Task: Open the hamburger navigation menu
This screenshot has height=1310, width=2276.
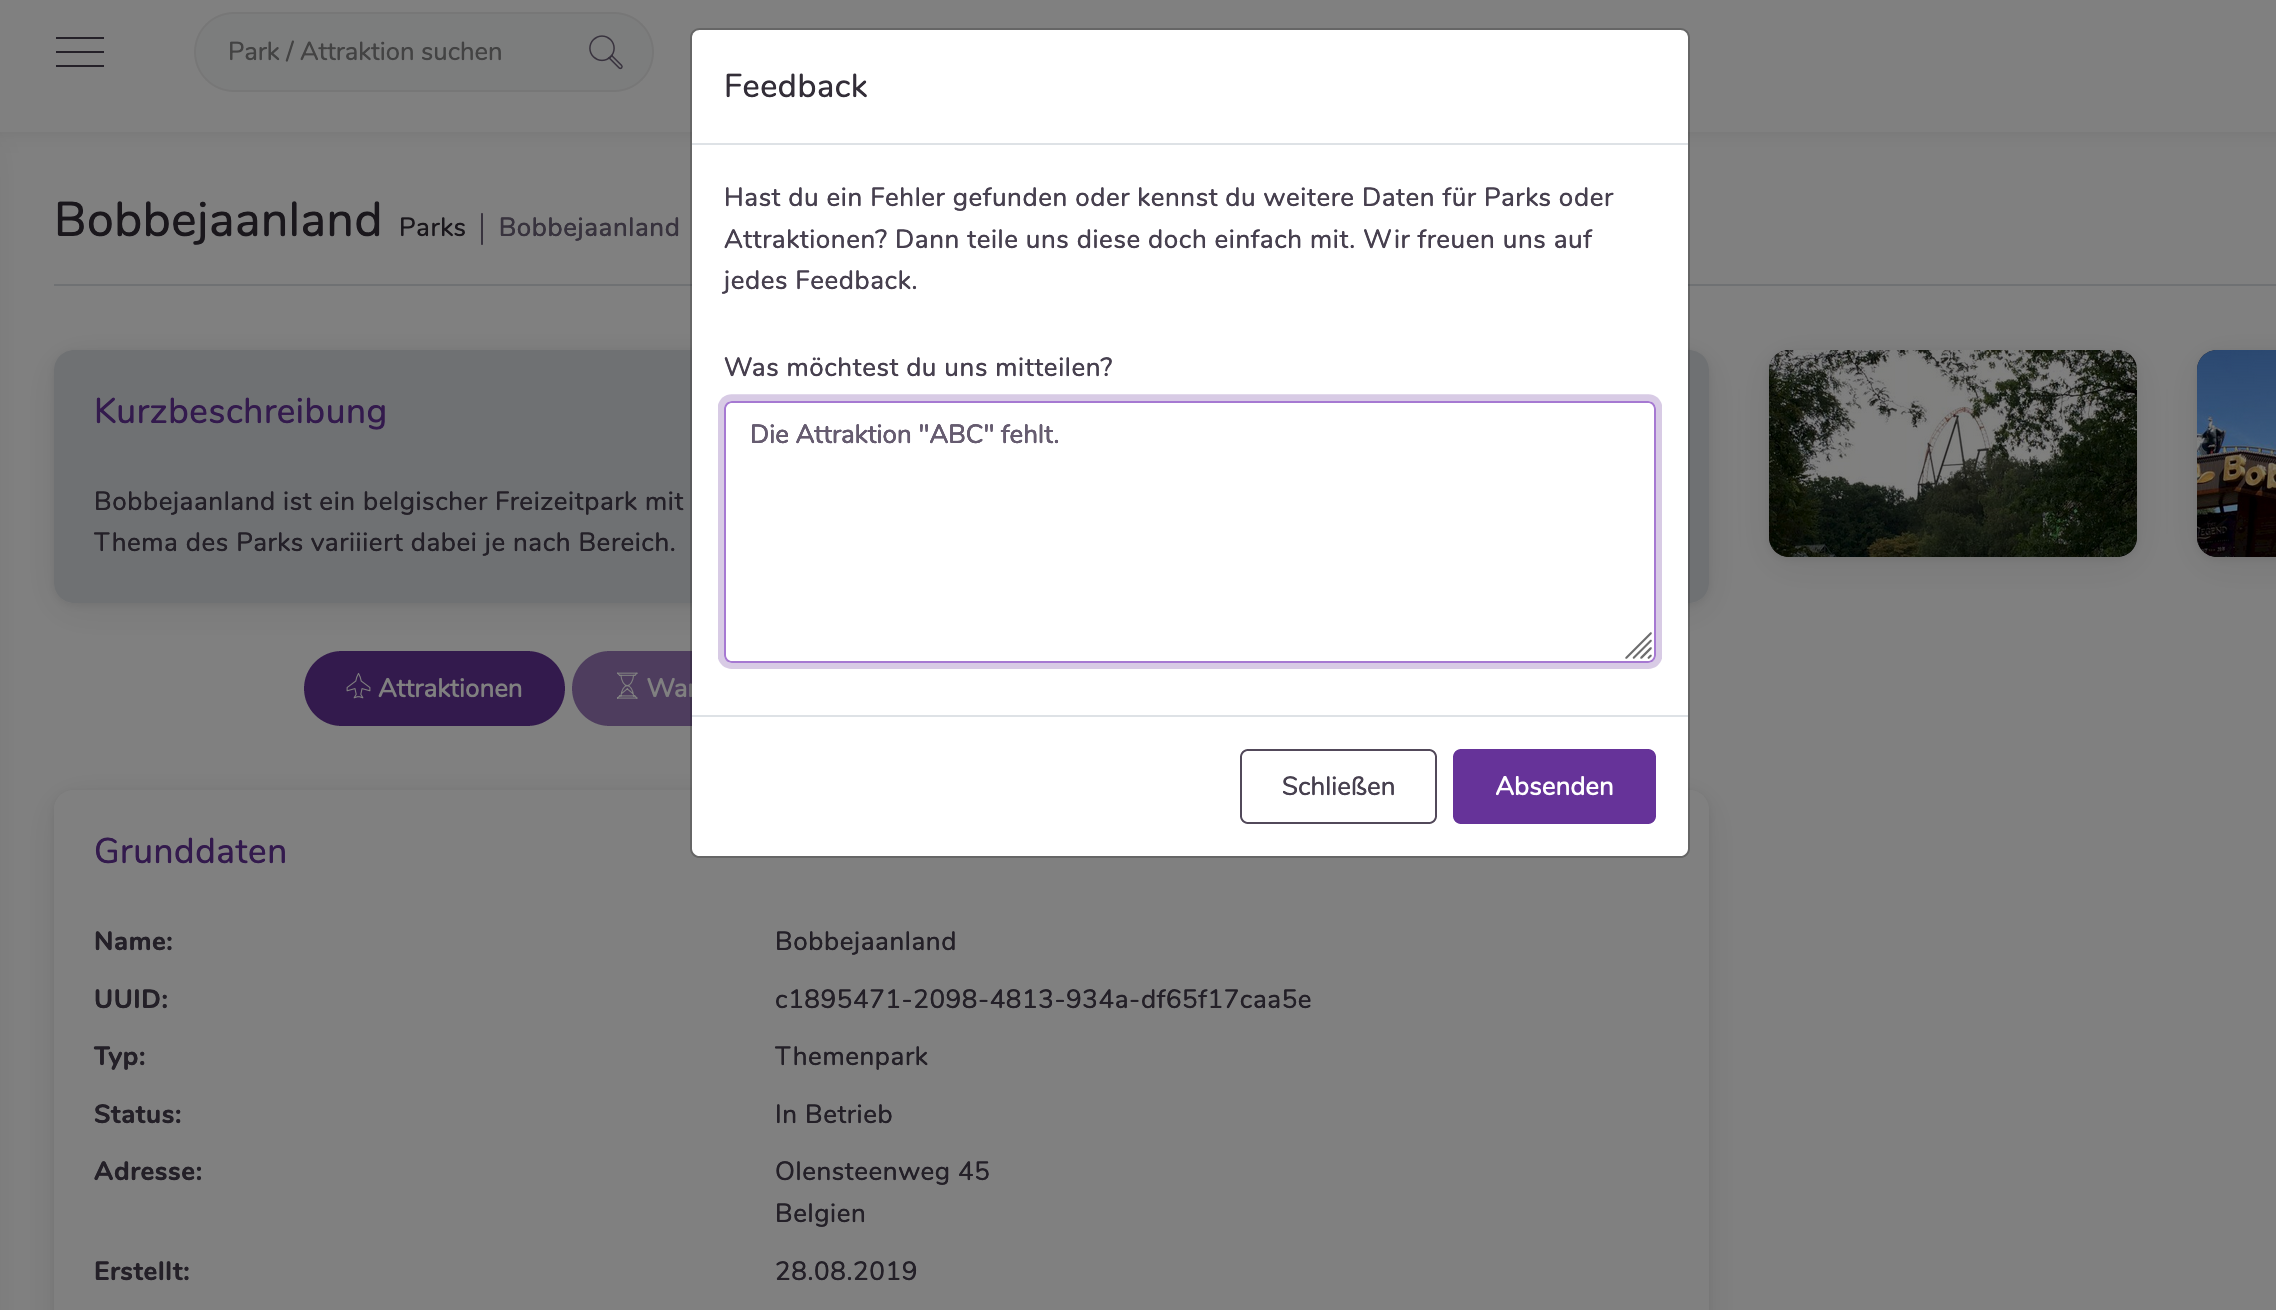Action: pos(80,52)
